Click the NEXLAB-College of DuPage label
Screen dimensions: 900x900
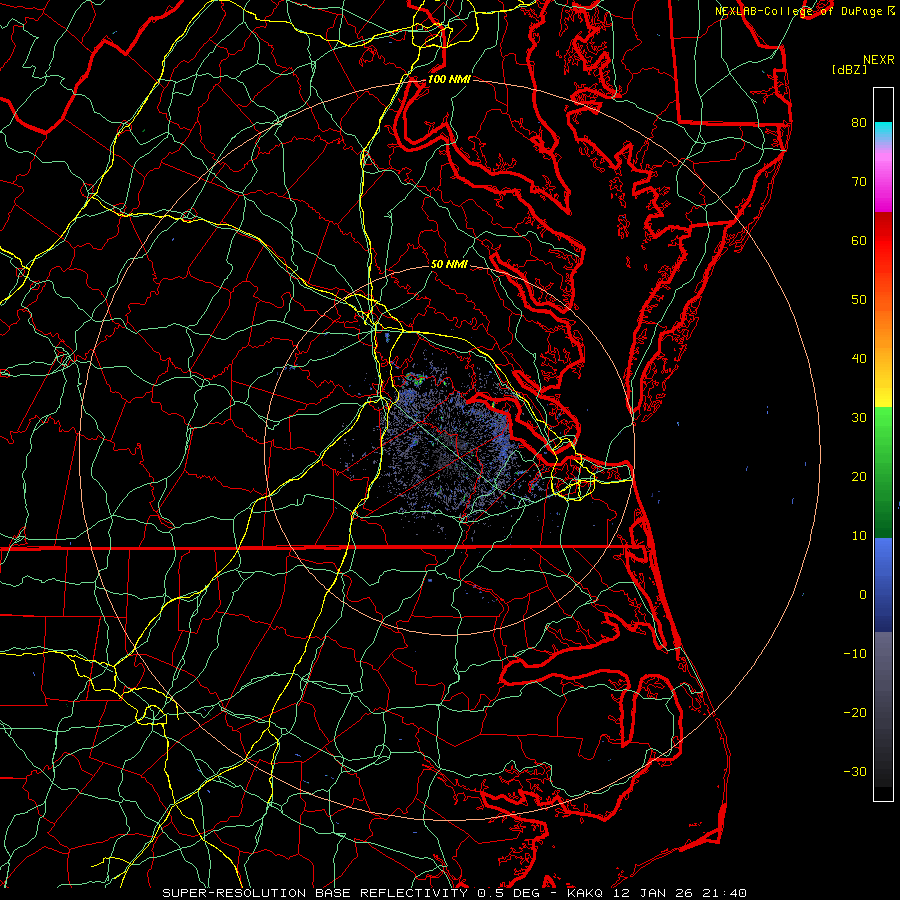pos(798,10)
